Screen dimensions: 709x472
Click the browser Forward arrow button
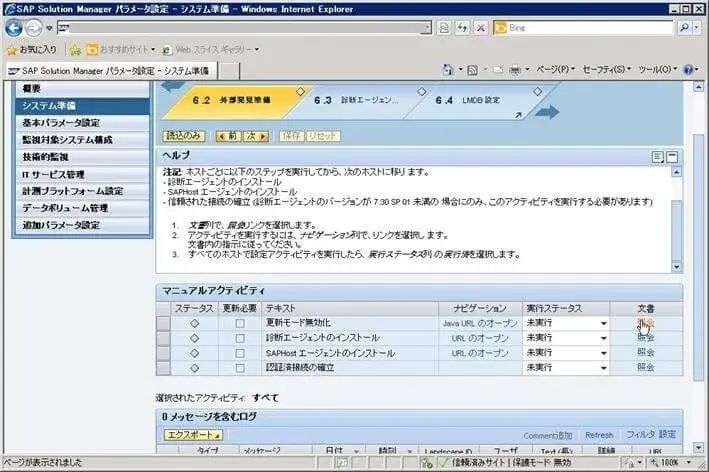tap(33, 28)
